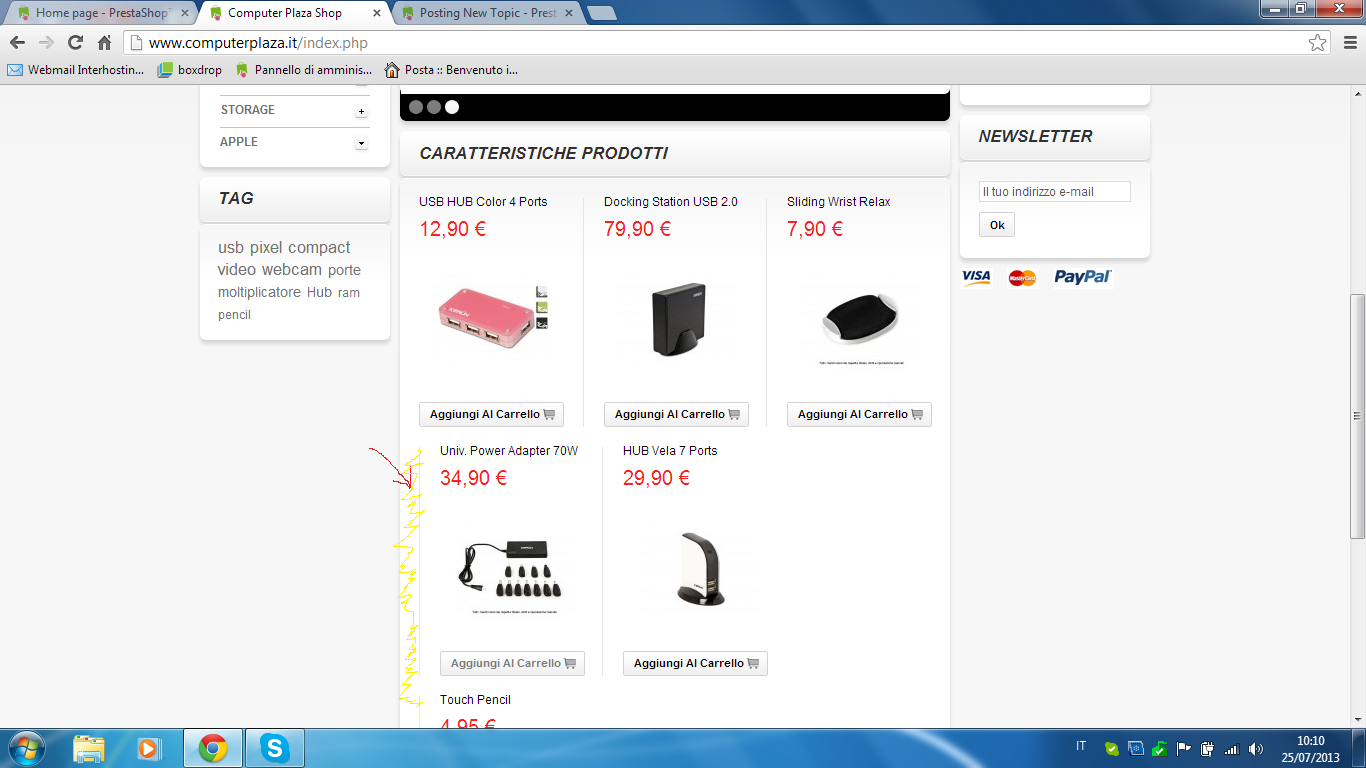Open Chrome taskbar icon
1366x768 pixels.
(212, 748)
